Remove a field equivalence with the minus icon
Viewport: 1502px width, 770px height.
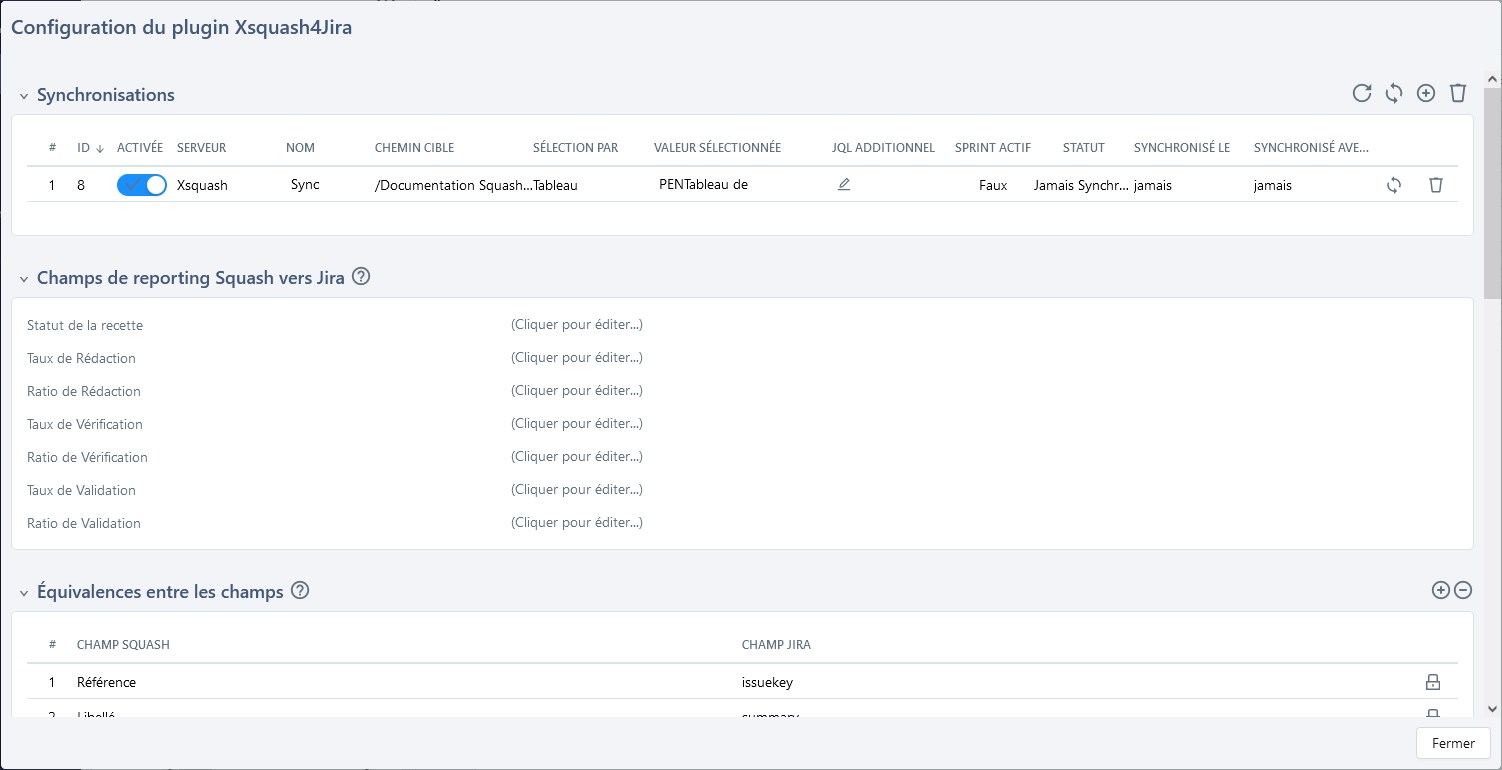tap(1463, 590)
